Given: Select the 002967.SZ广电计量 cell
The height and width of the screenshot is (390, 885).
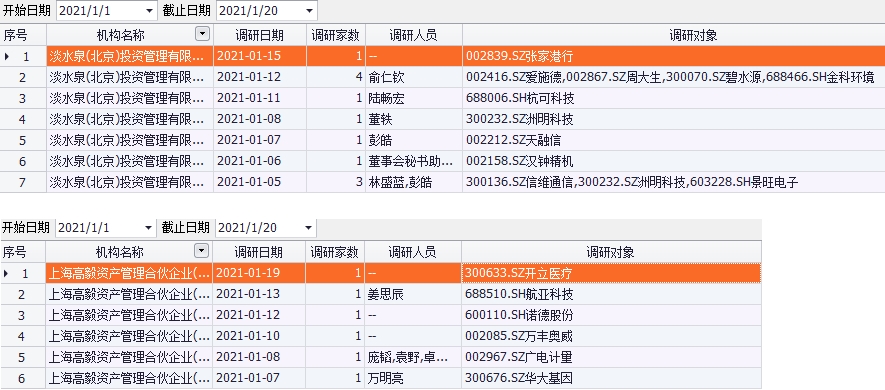Looking at the screenshot, I should pyautogui.click(x=611, y=357).
